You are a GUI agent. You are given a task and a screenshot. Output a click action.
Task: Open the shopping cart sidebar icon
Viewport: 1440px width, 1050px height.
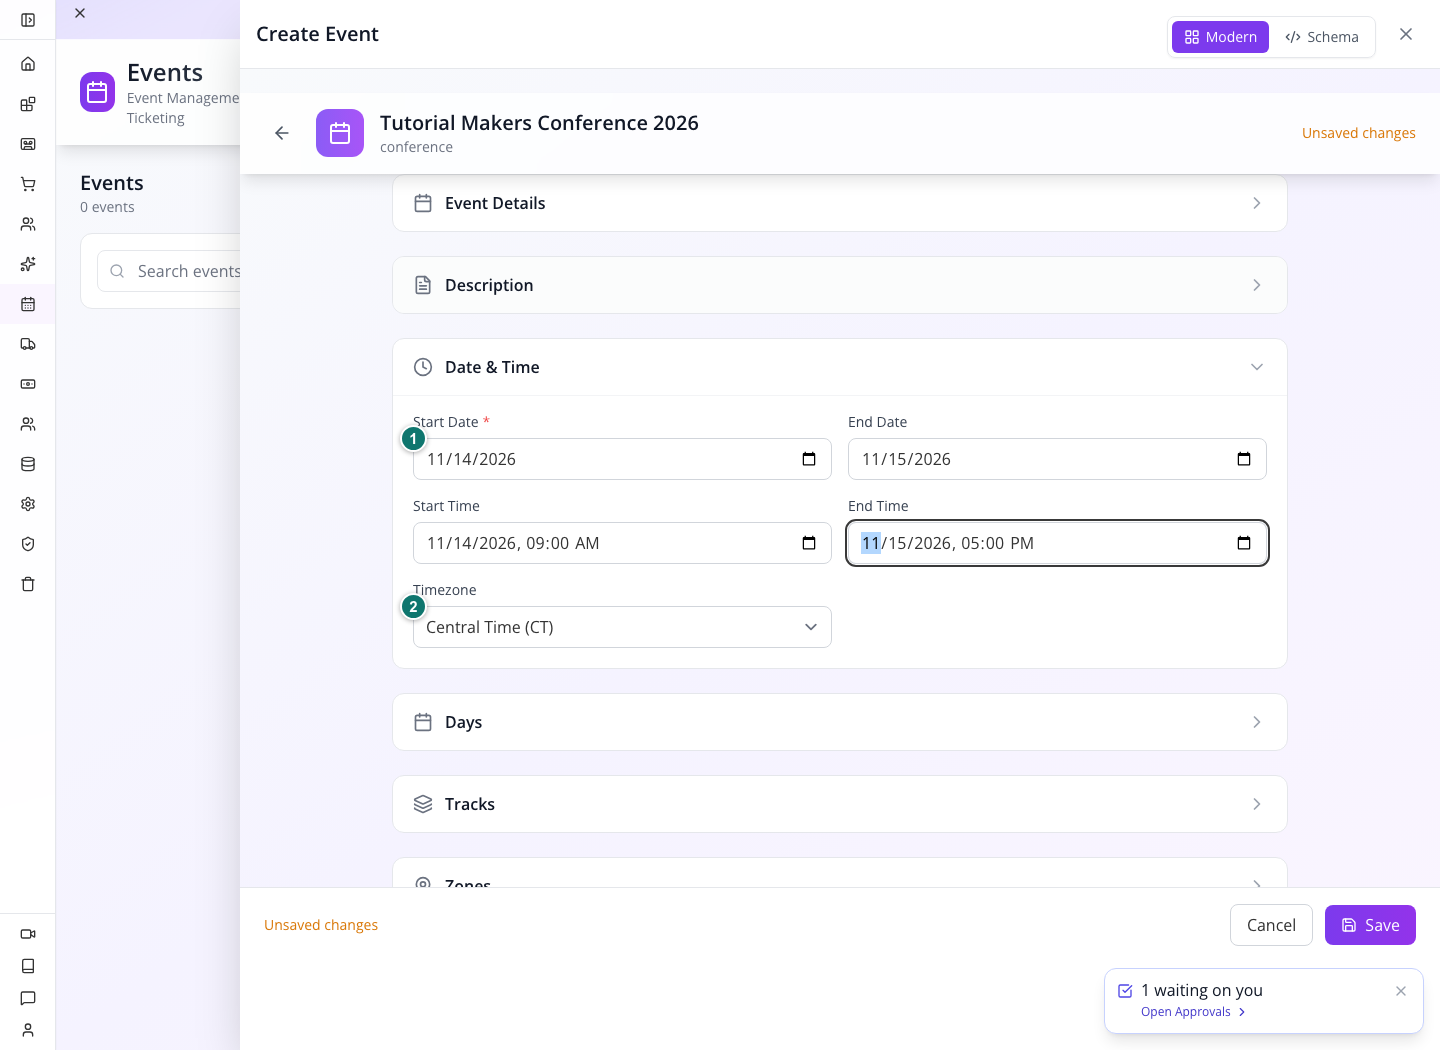click(28, 184)
